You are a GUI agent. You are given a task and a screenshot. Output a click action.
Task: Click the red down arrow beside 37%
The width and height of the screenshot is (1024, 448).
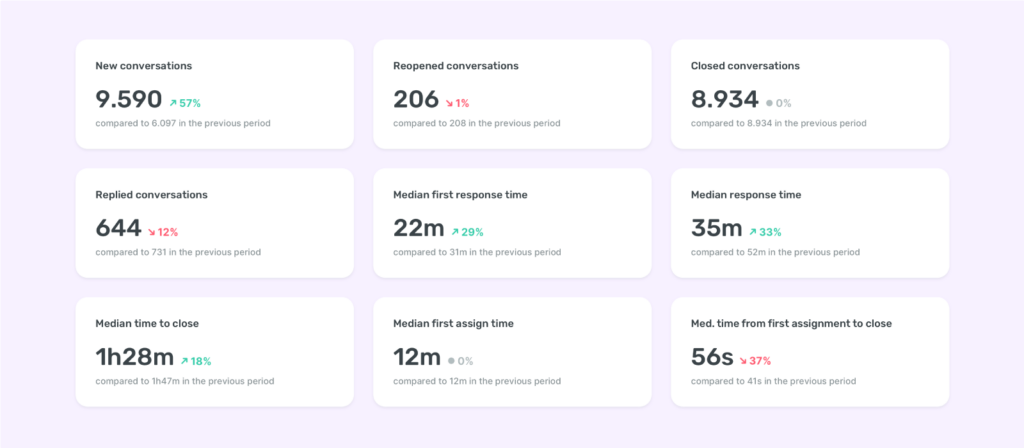click(743, 360)
